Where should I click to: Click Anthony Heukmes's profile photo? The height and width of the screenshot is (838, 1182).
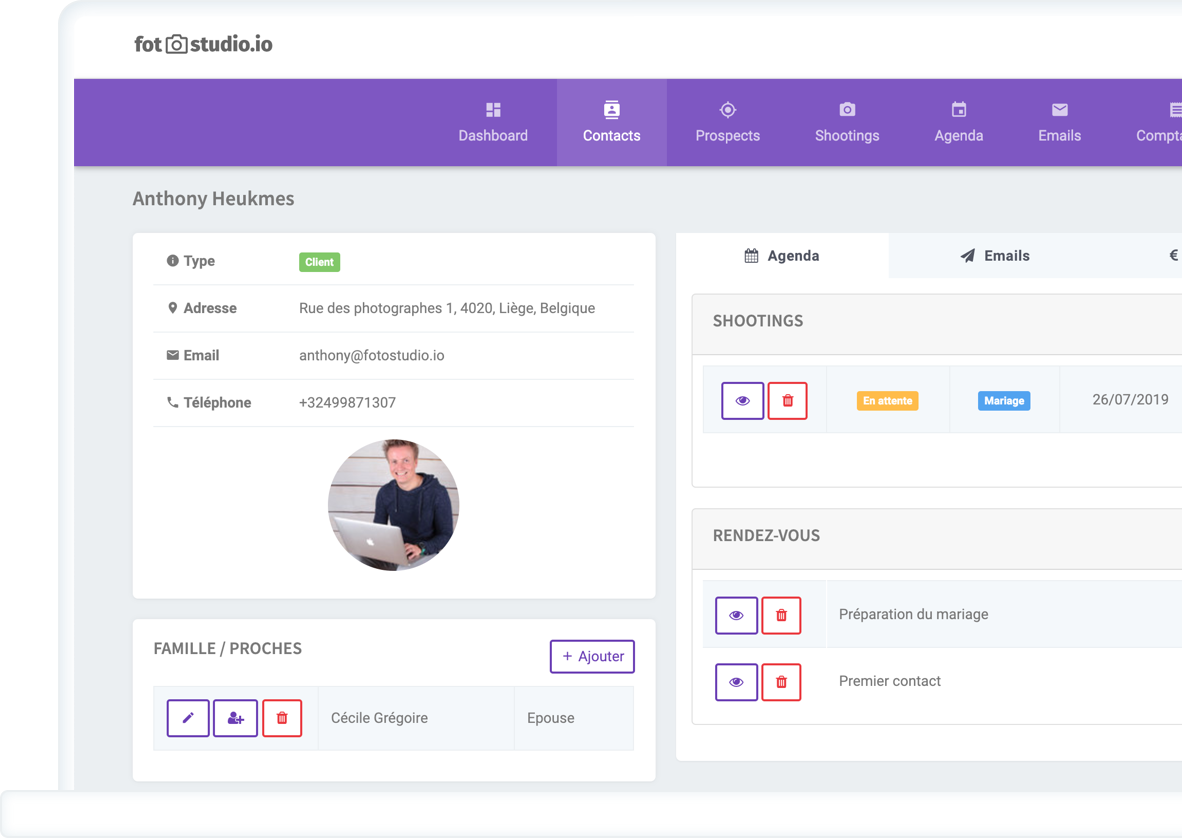(393, 505)
